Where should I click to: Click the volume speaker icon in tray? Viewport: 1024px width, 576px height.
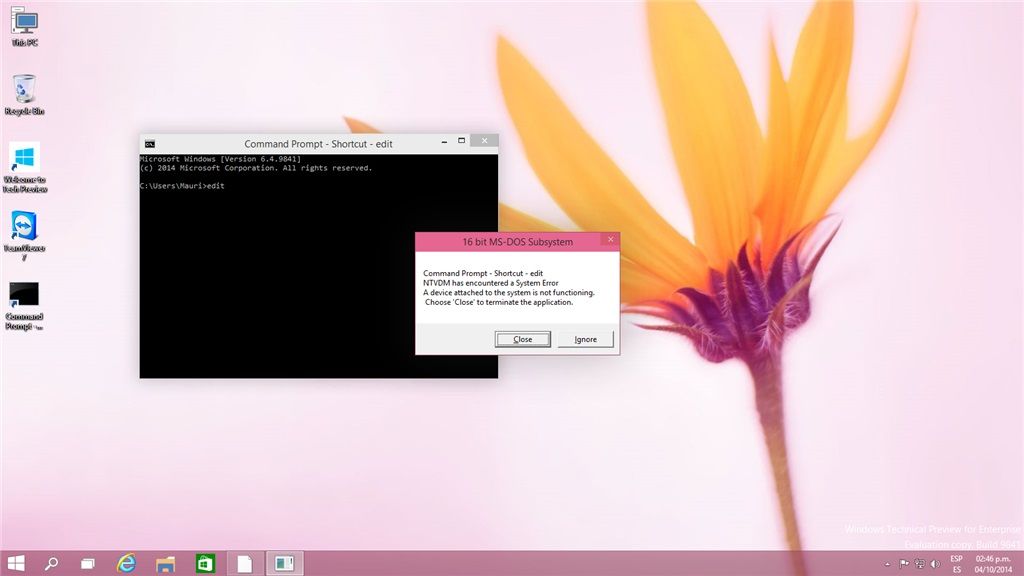tap(934, 564)
